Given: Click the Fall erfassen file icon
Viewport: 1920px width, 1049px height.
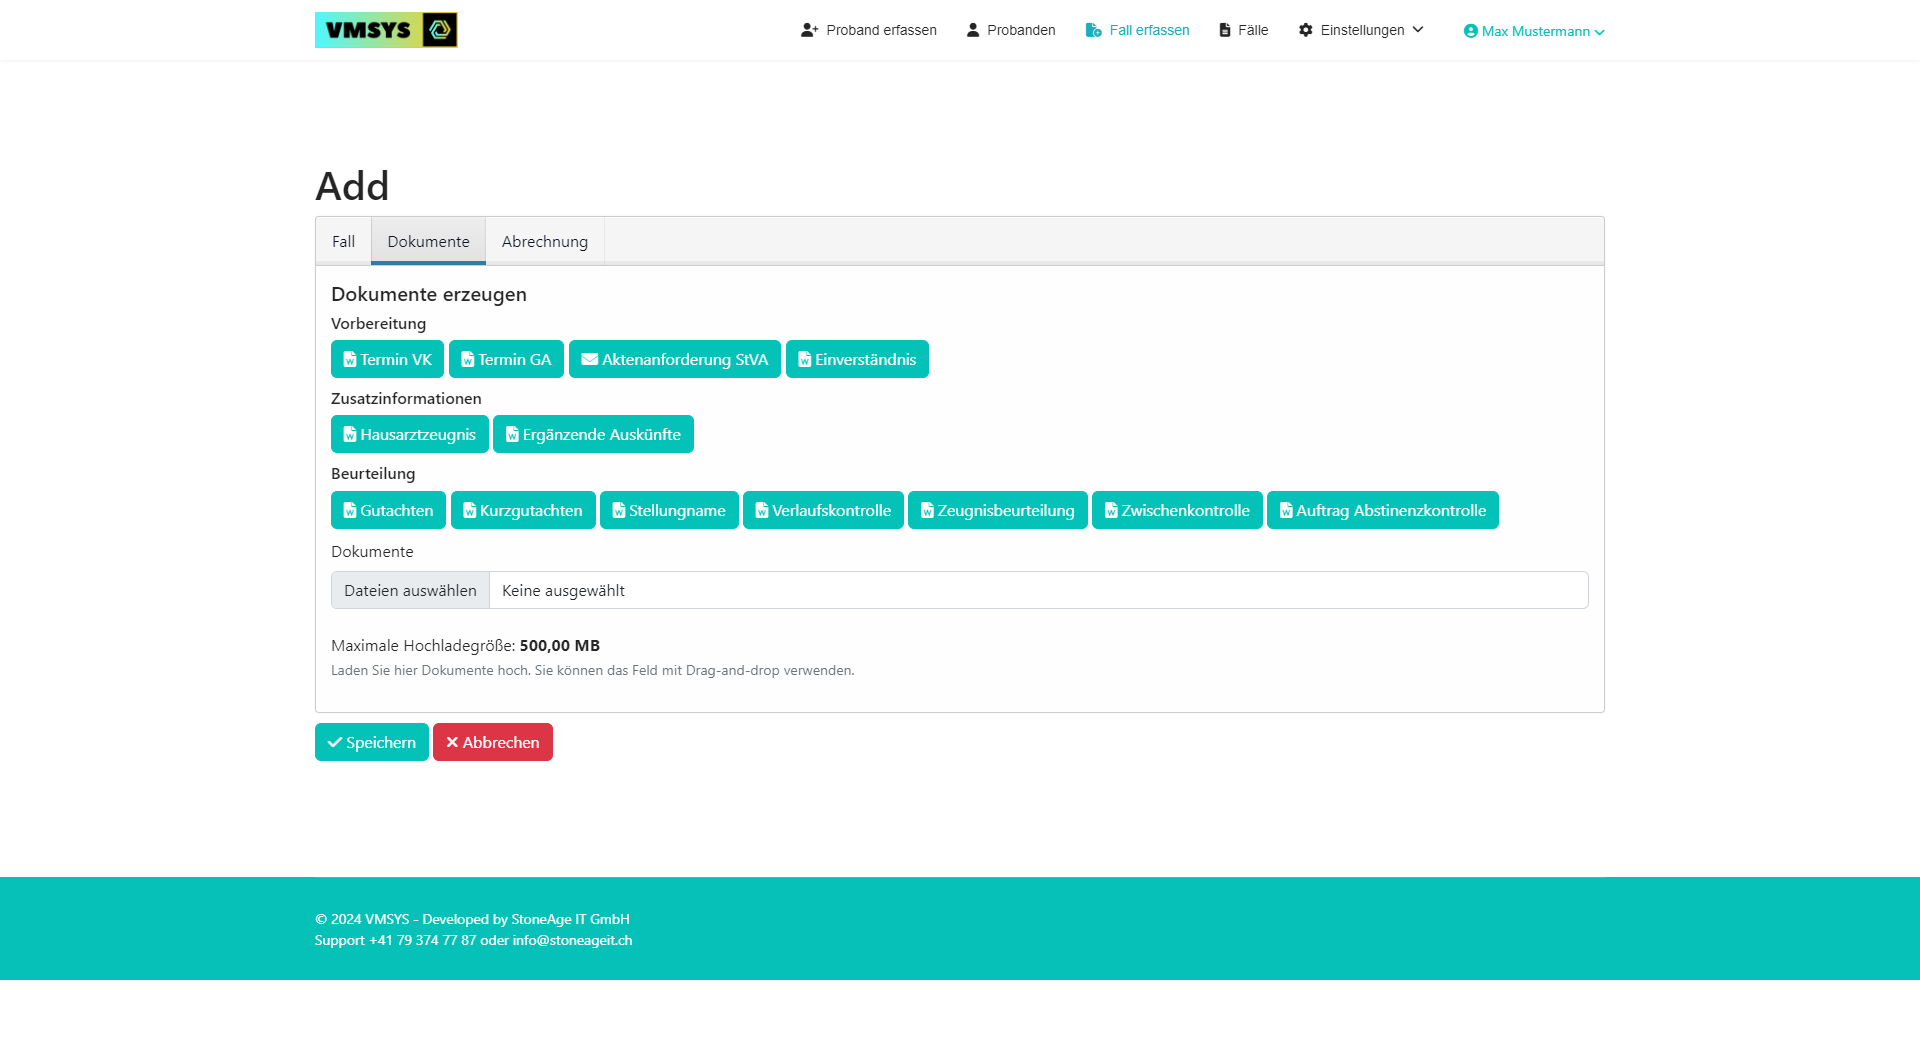Looking at the screenshot, I should [1093, 30].
